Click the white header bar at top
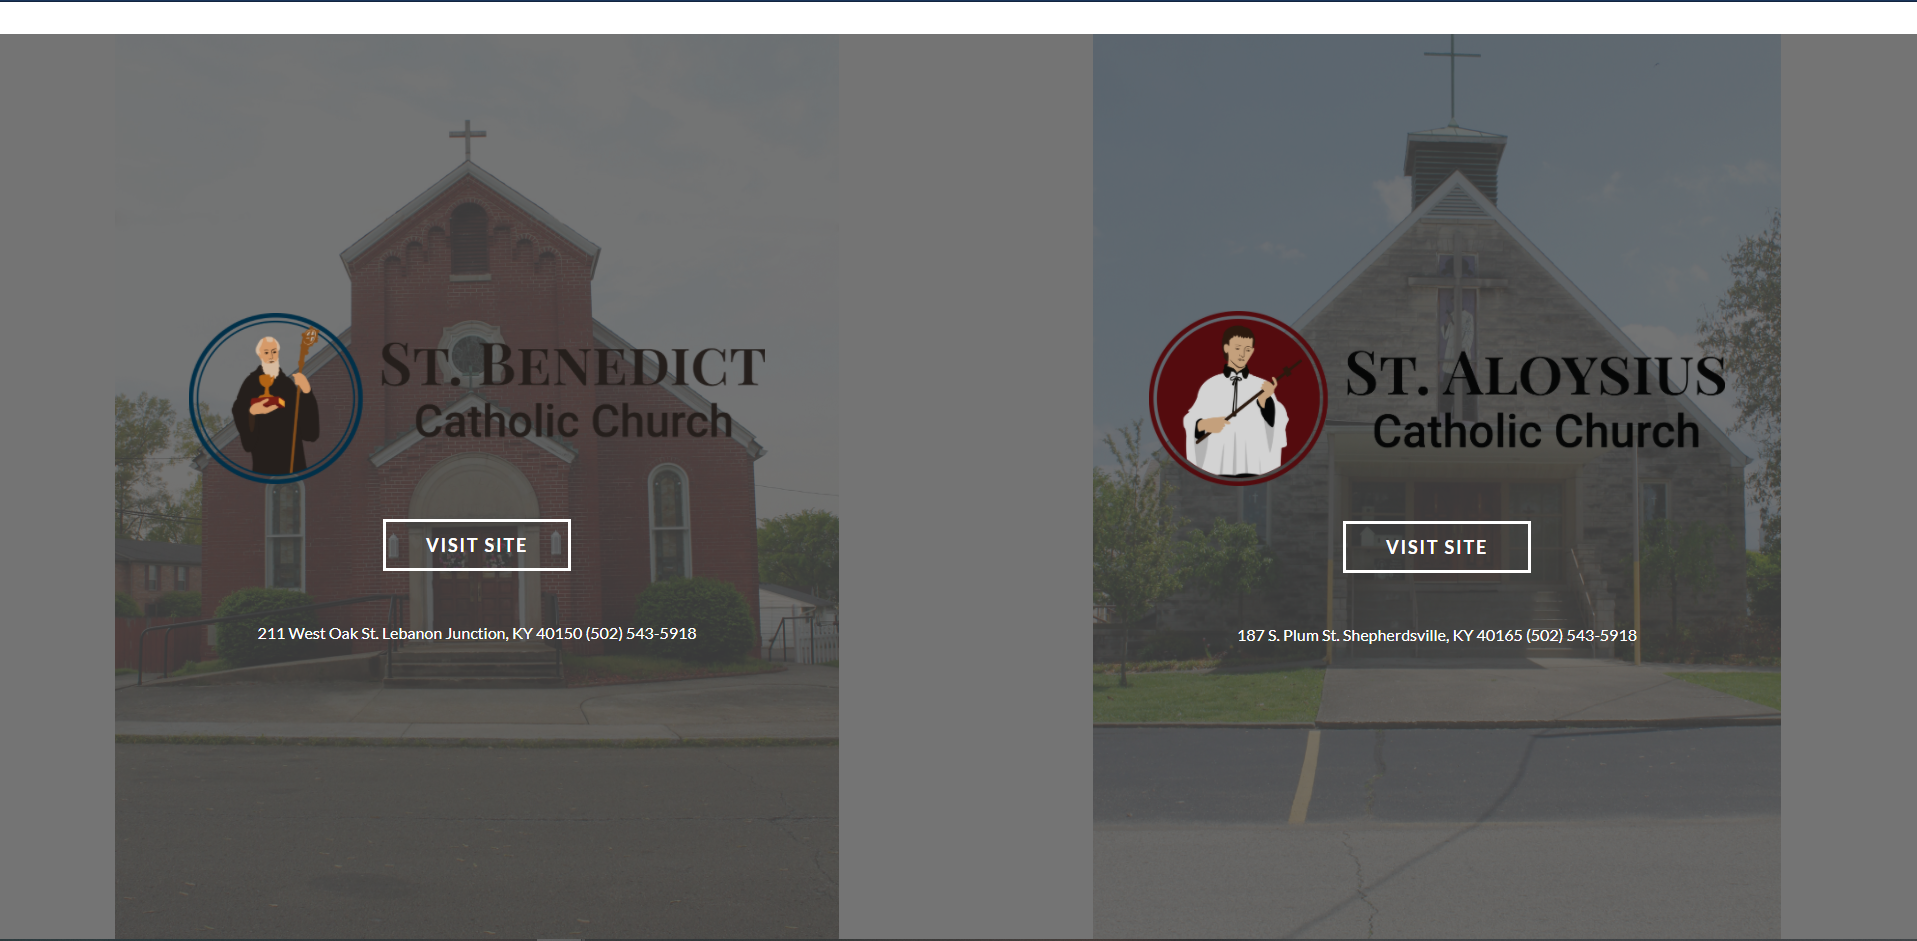Viewport: 1917px width, 941px height. 958,18
